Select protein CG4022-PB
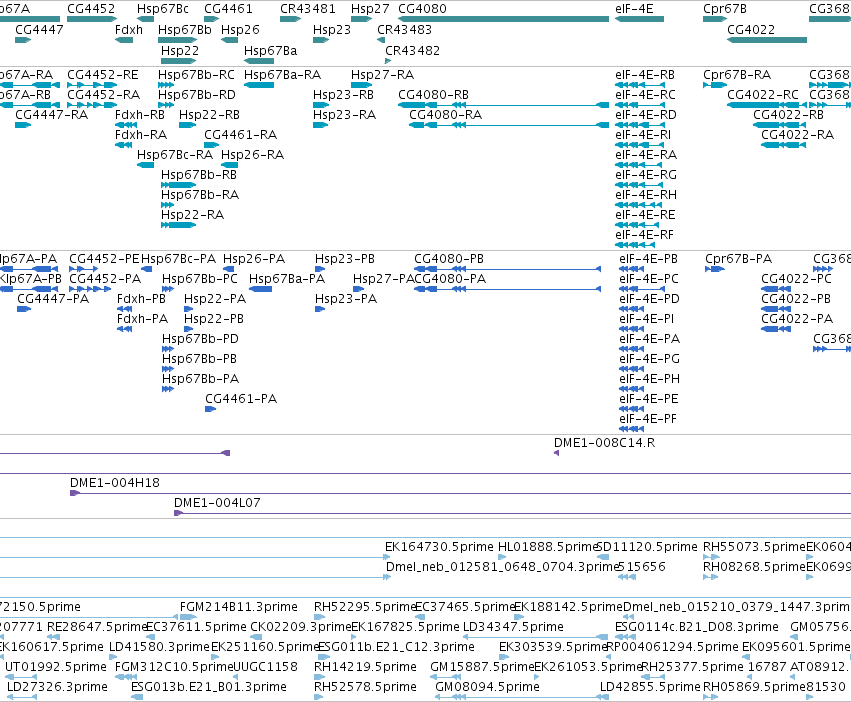 pos(796,299)
